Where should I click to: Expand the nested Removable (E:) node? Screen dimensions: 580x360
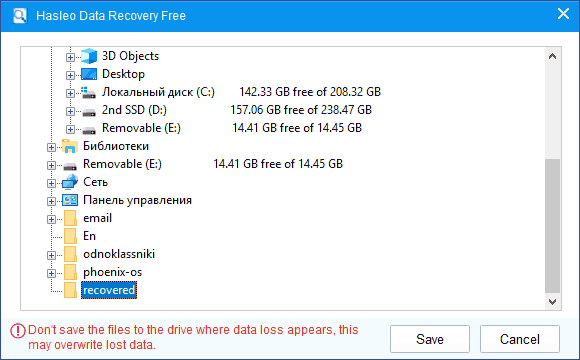coord(70,129)
